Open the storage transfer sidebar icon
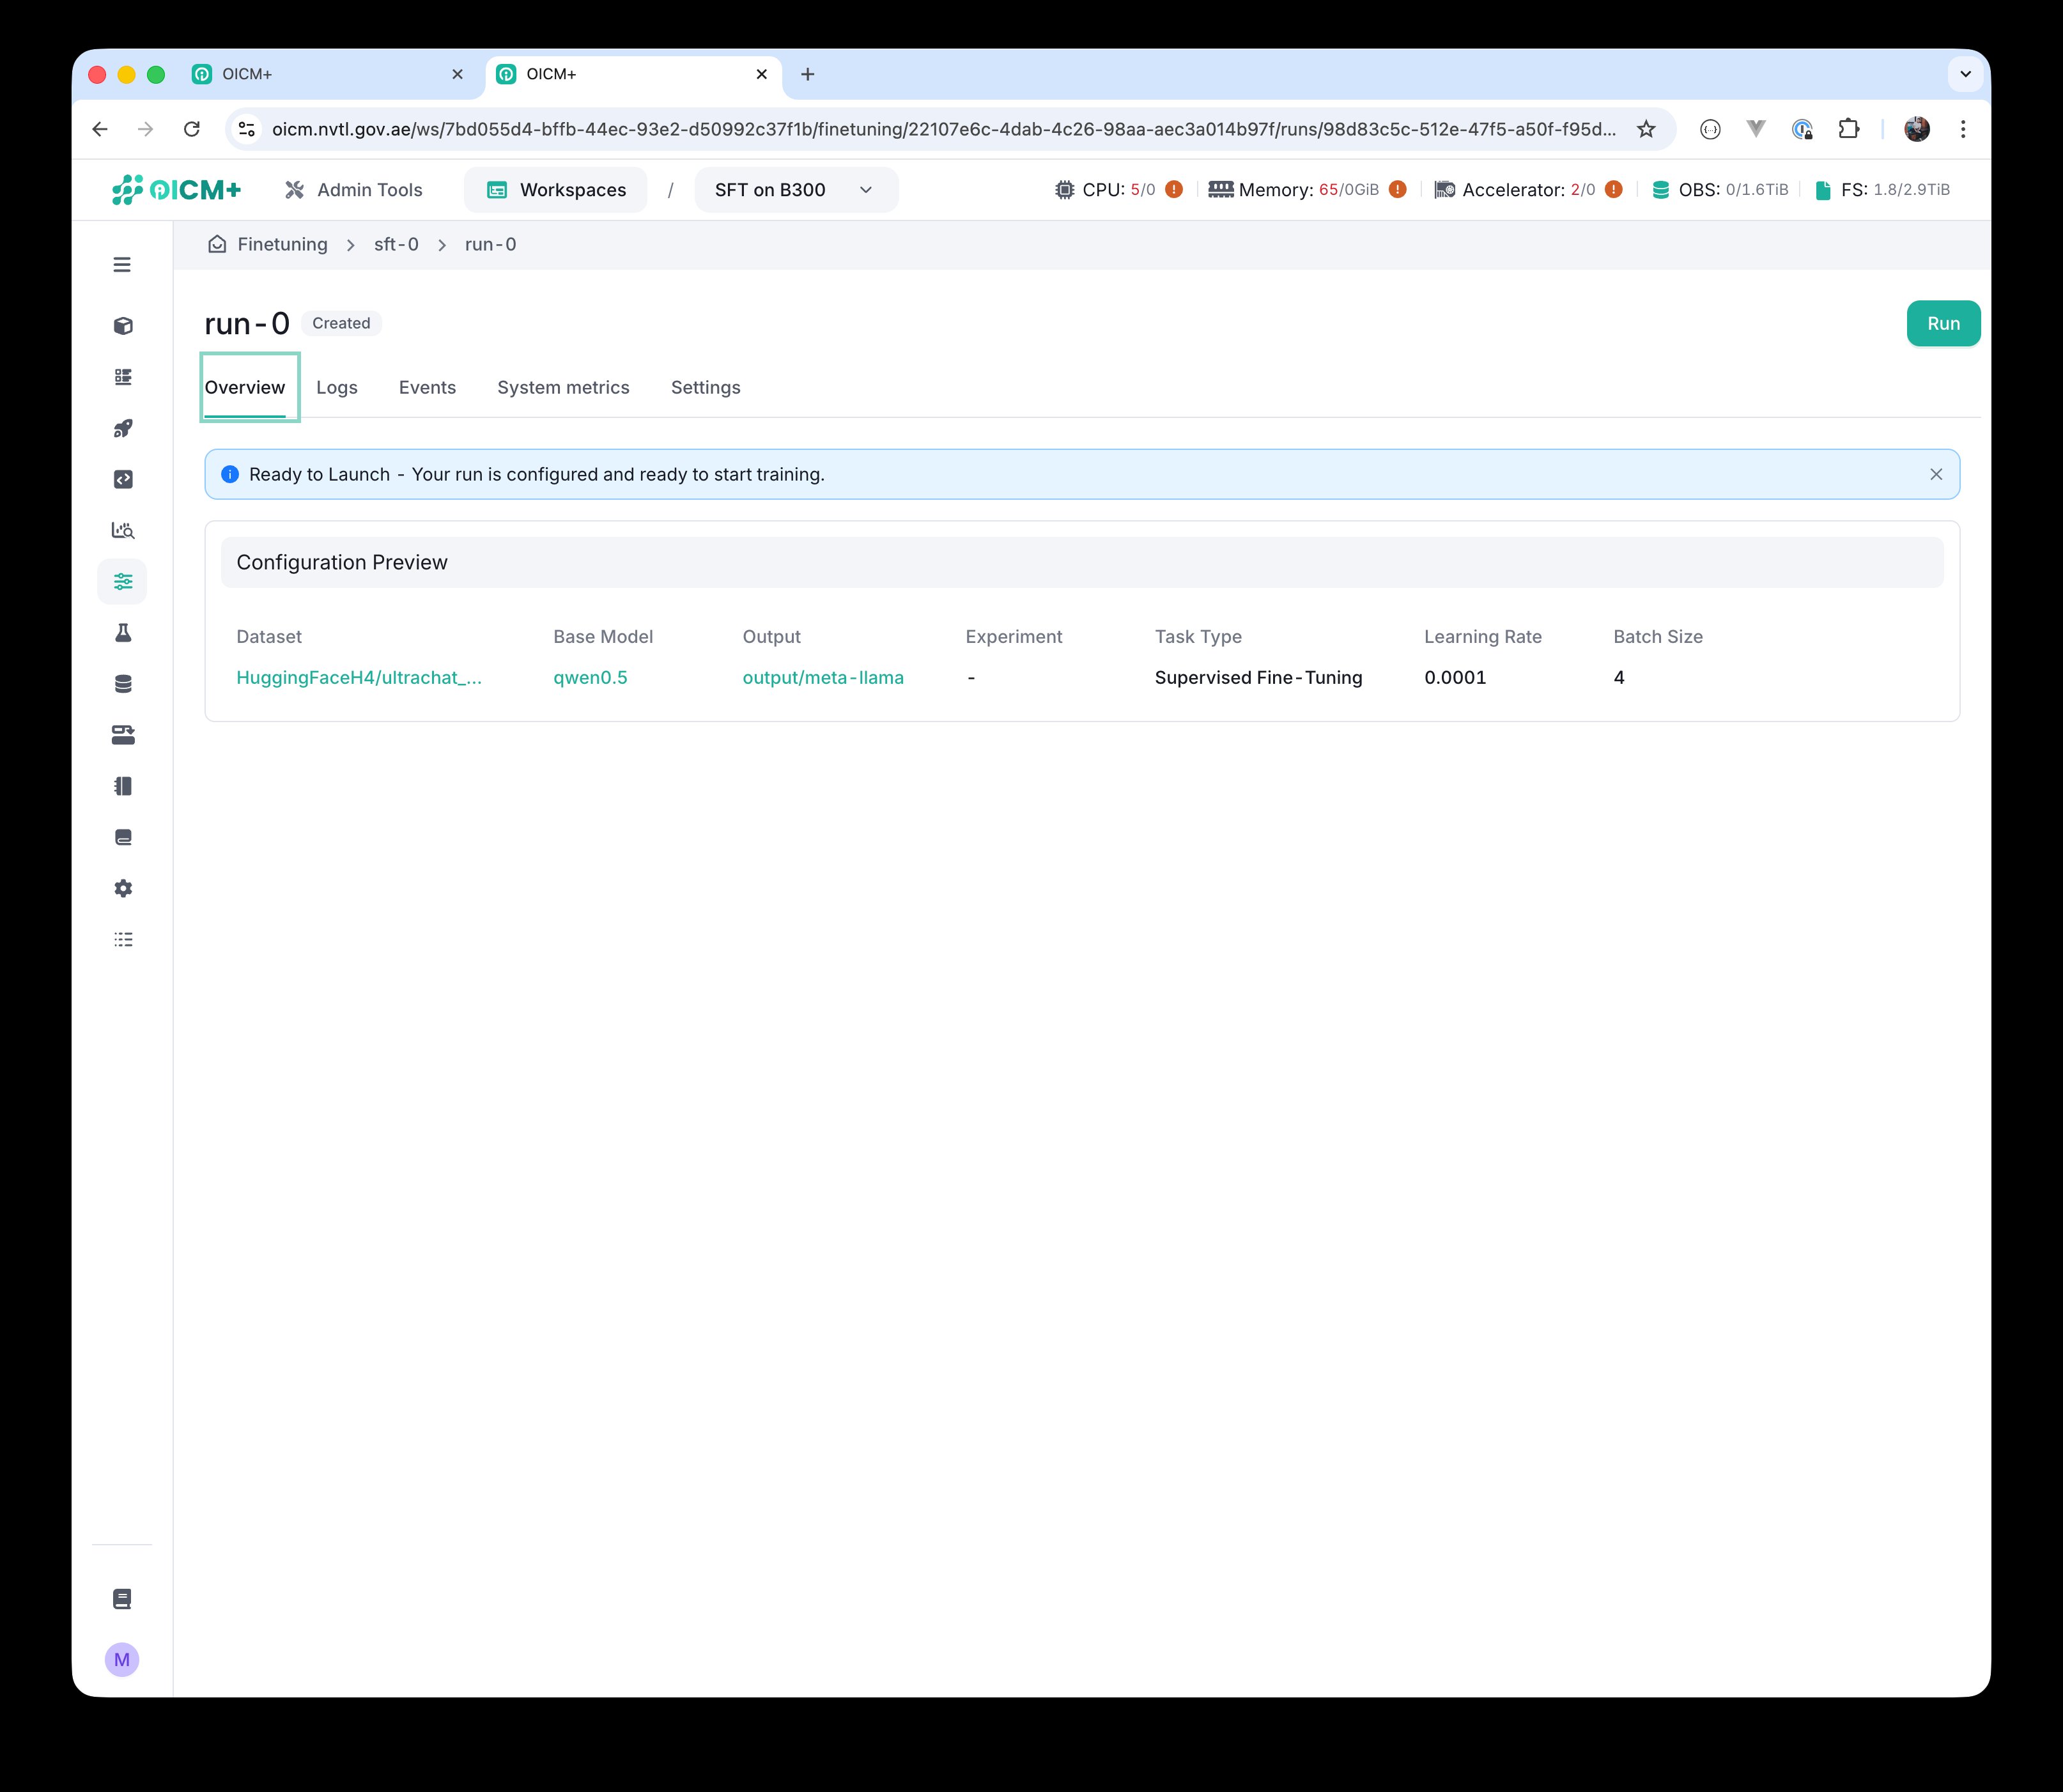This screenshot has width=2063, height=1792. pyautogui.click(x=123, y=735)
